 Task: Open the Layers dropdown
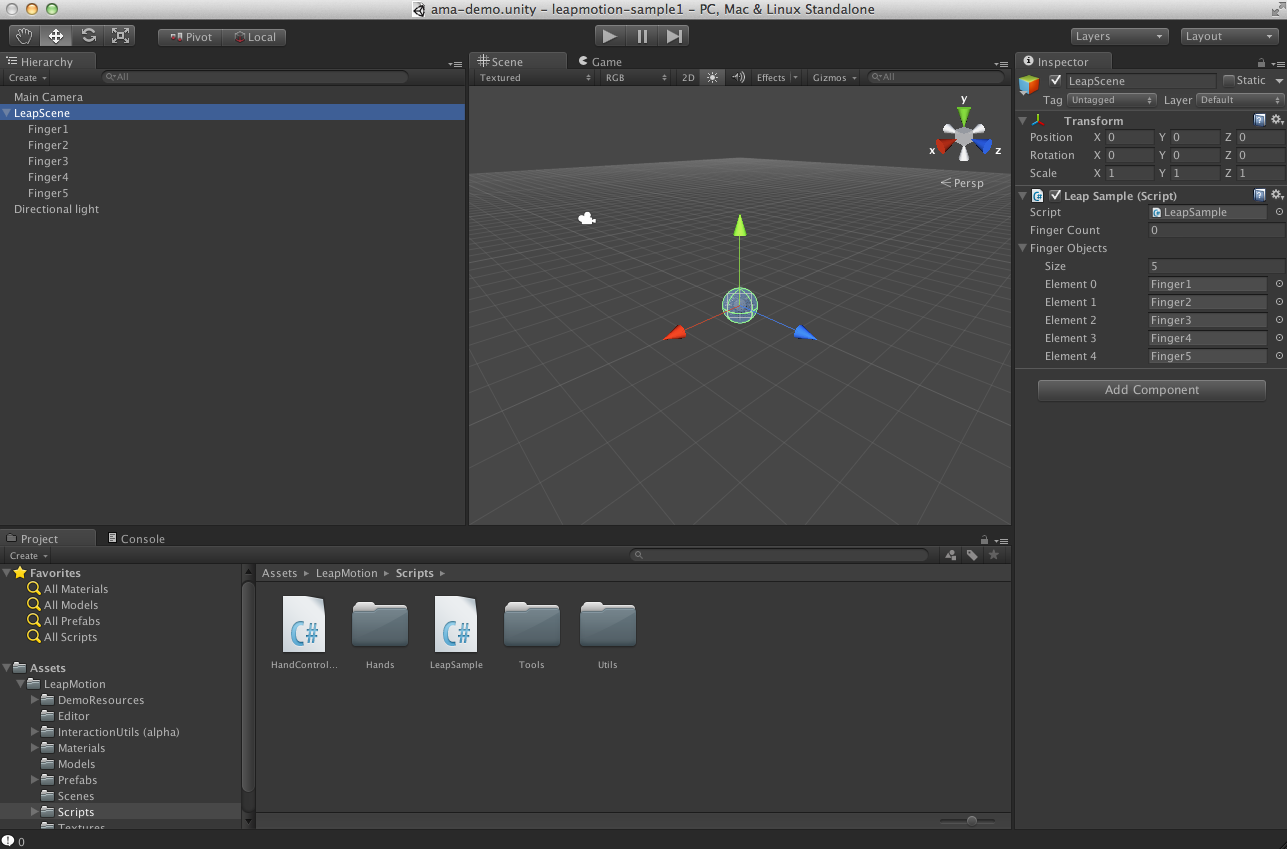click(1119, 35)
